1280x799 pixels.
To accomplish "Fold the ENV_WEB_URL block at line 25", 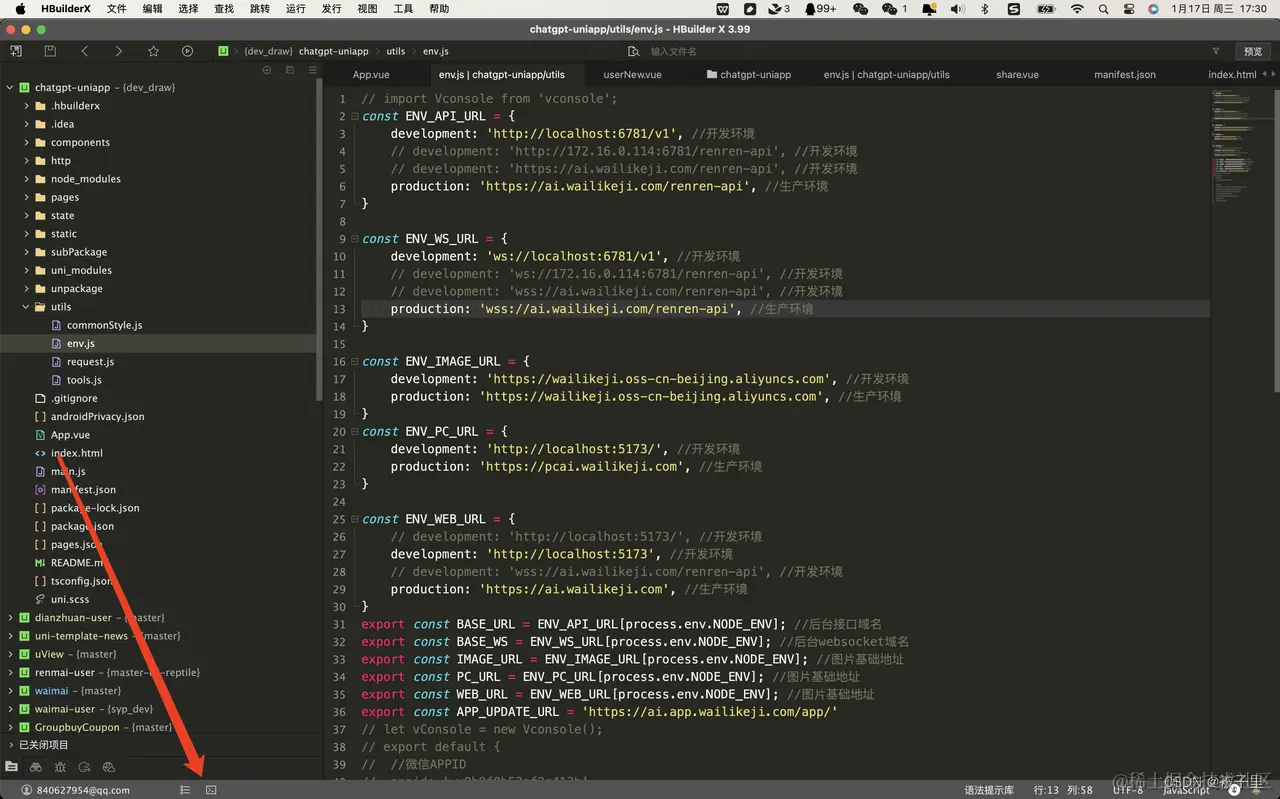I will pyautogui.click(x=355, y=520).
